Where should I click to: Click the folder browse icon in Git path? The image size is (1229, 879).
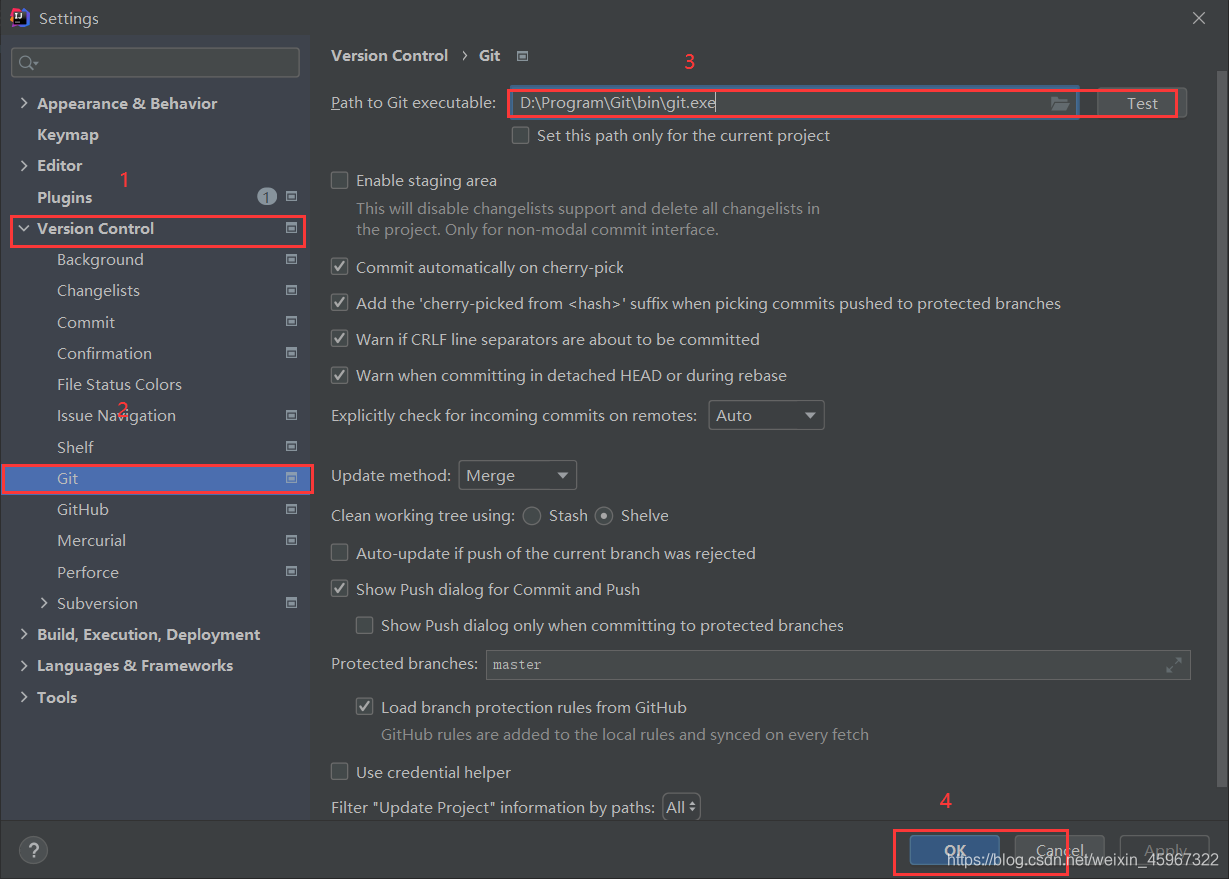pos(1060,103)
